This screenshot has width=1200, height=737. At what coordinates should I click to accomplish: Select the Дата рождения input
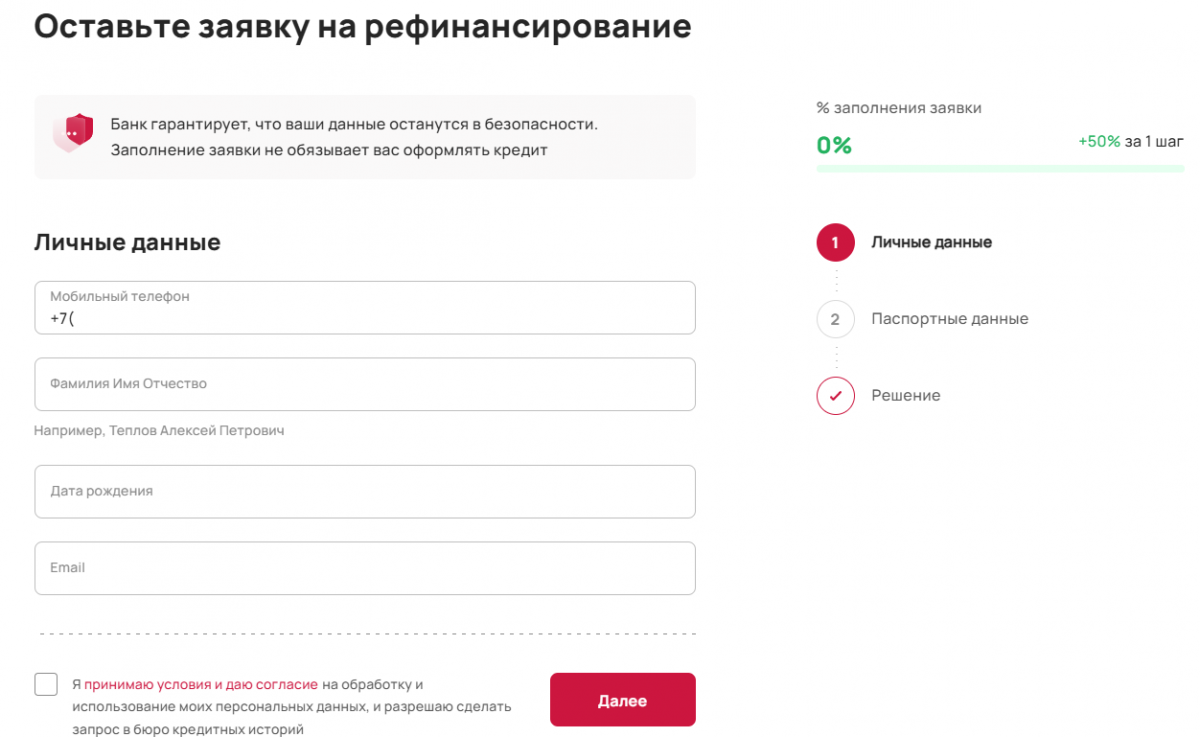click(365, 491)
